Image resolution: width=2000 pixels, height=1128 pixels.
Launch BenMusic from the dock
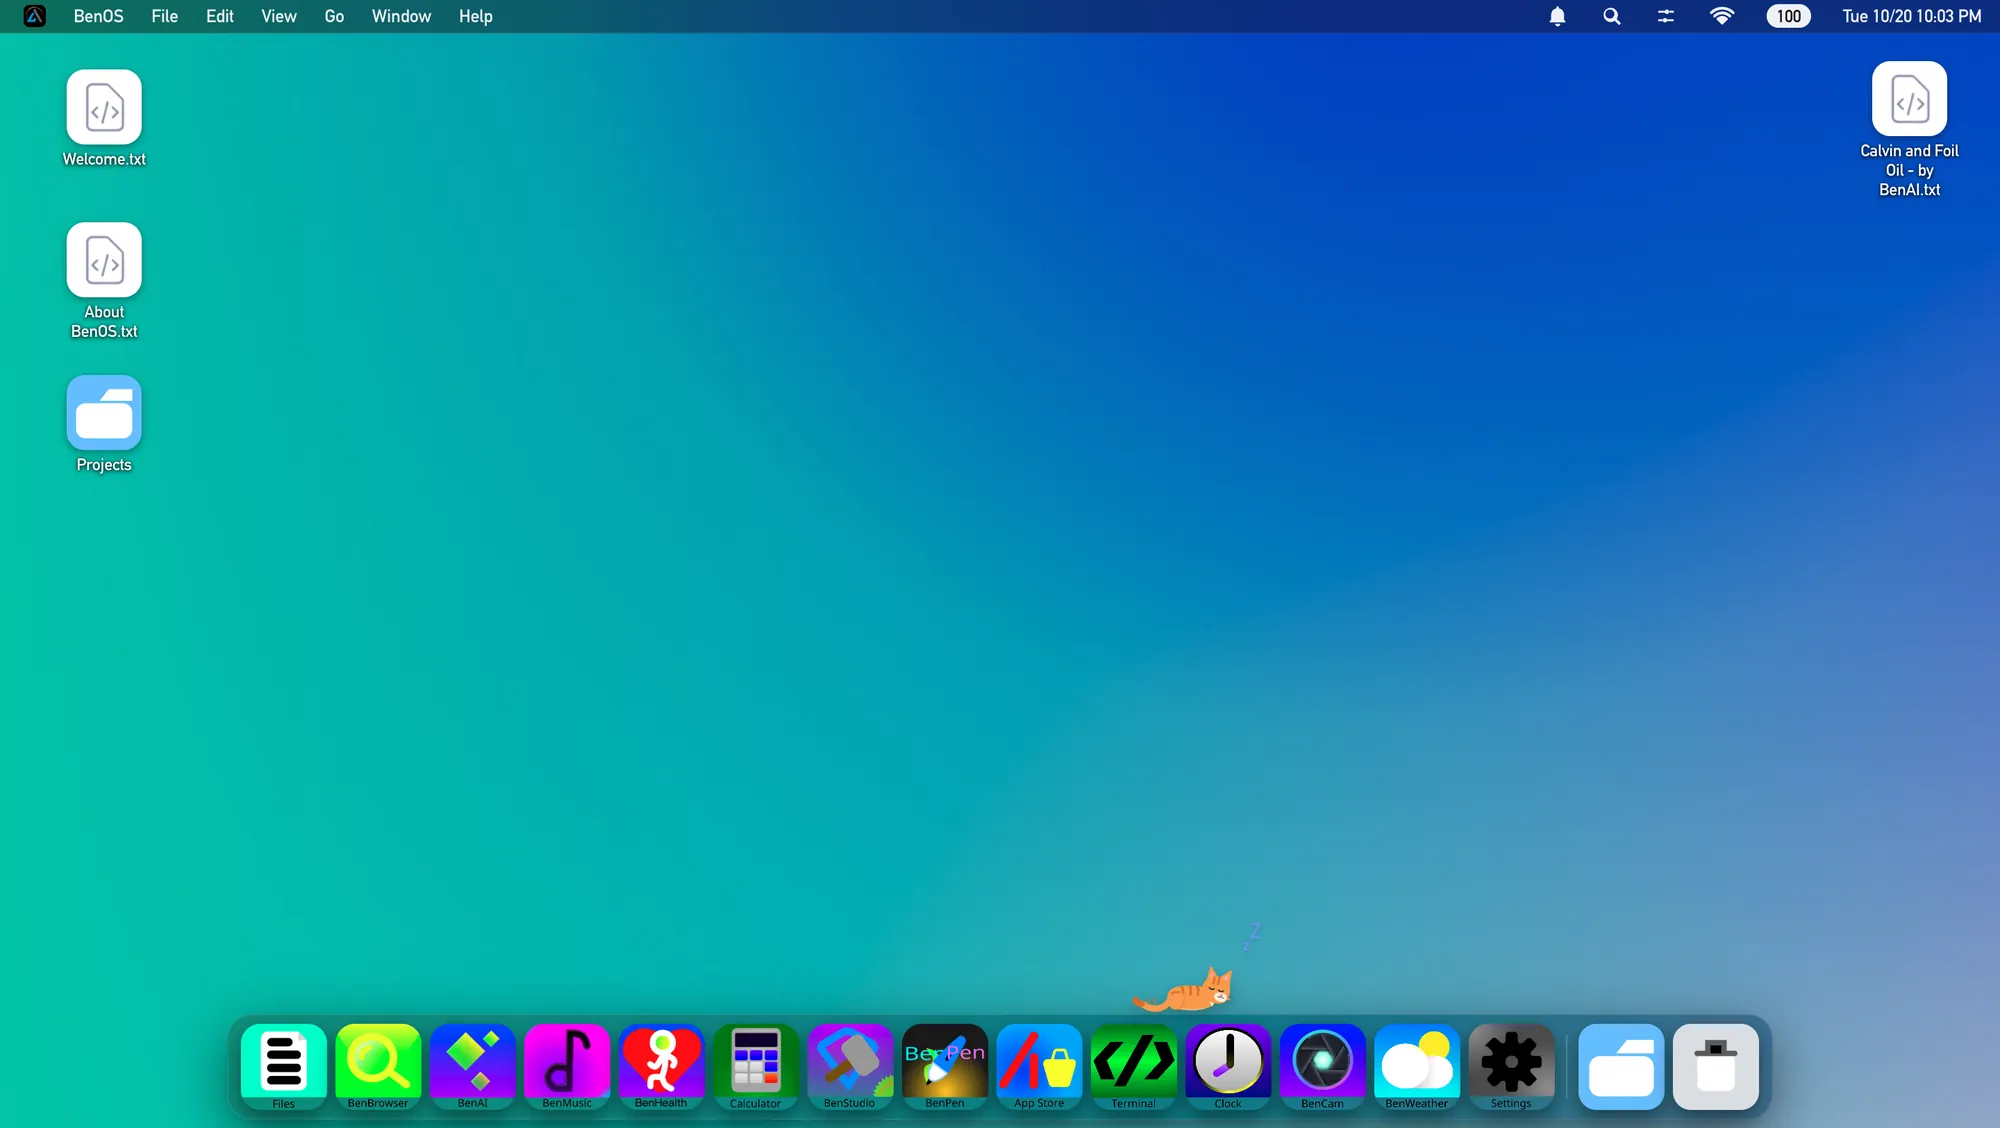pos(567,1065)
